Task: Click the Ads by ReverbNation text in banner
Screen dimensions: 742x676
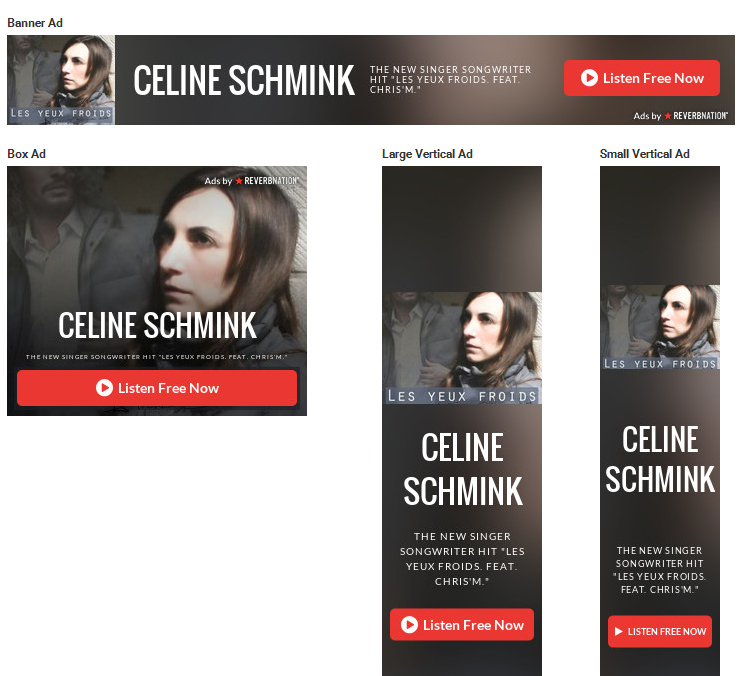Action: point(680,116)
